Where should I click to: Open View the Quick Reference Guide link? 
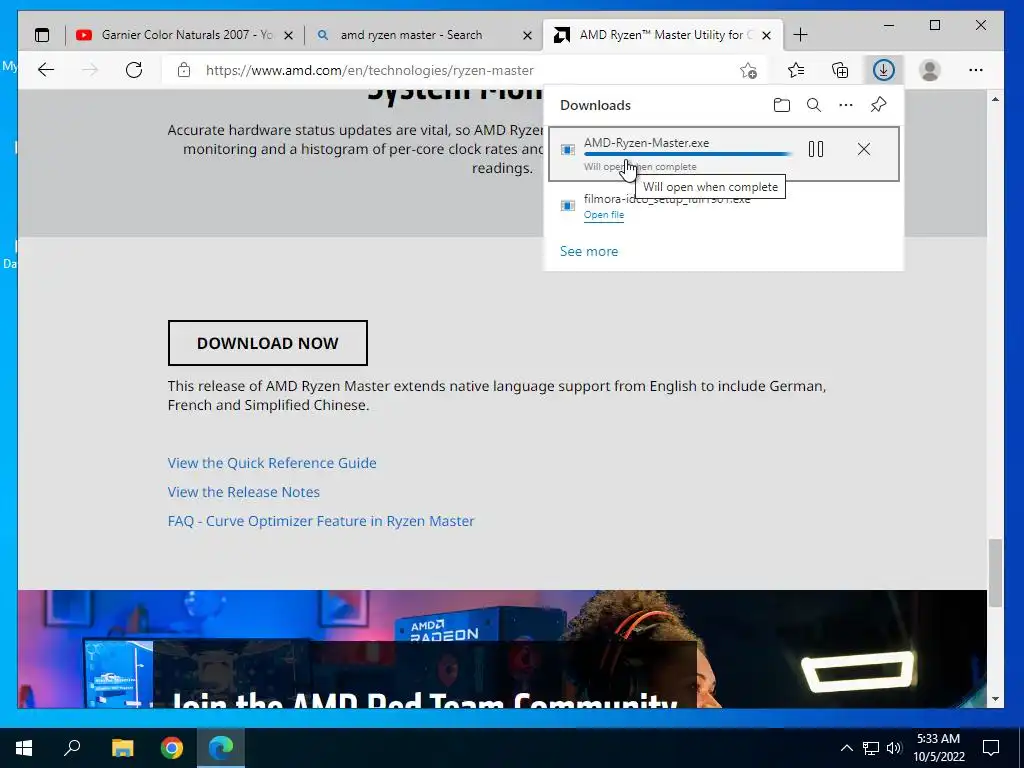(272, 463)
